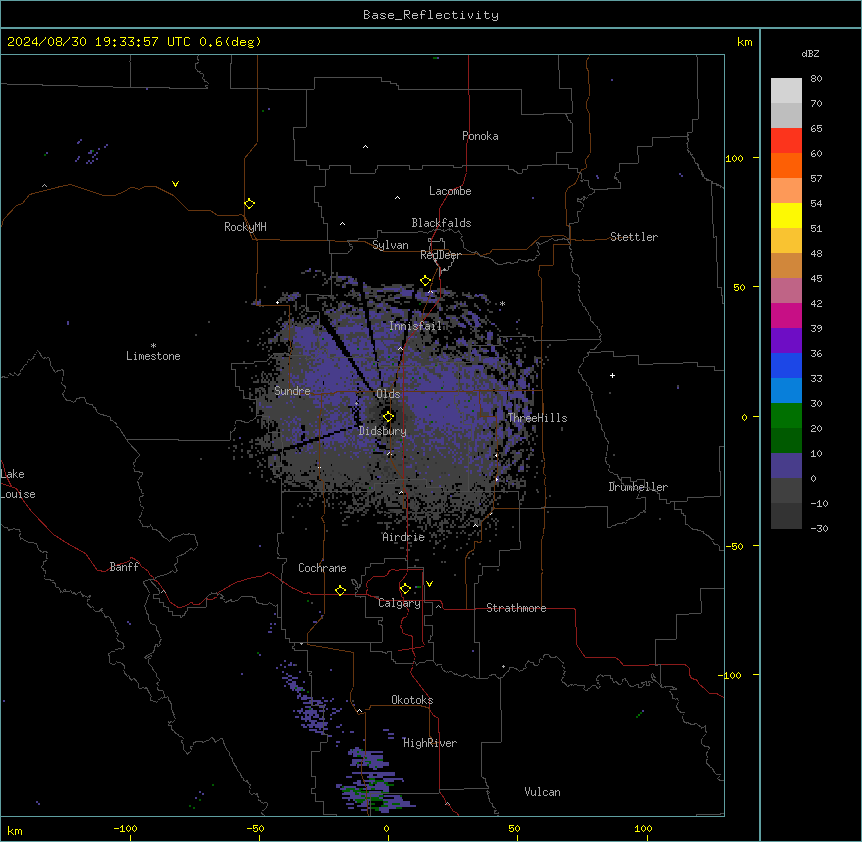
Task: Click the Lake Louise label
Action: click(x=18, y=484)
